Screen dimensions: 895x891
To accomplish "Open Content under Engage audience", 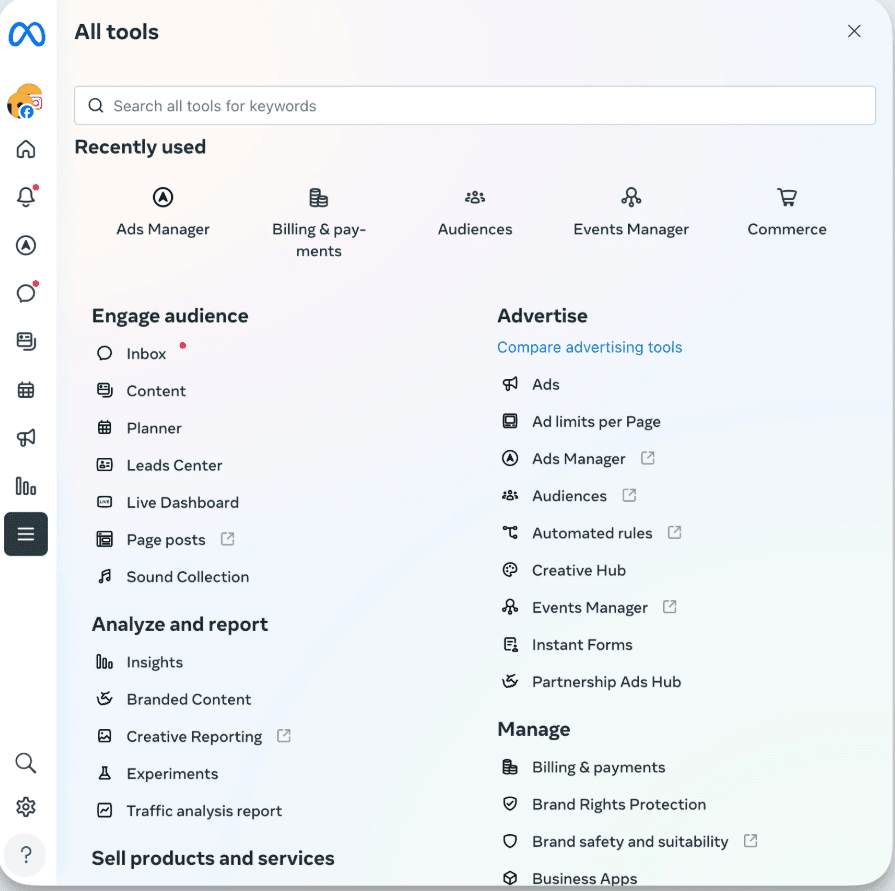I will pos(142,391).
